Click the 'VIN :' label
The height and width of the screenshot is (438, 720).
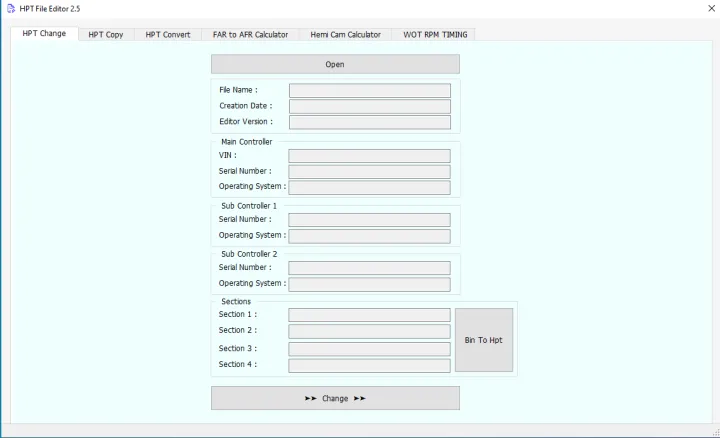[x=228, y=155]
